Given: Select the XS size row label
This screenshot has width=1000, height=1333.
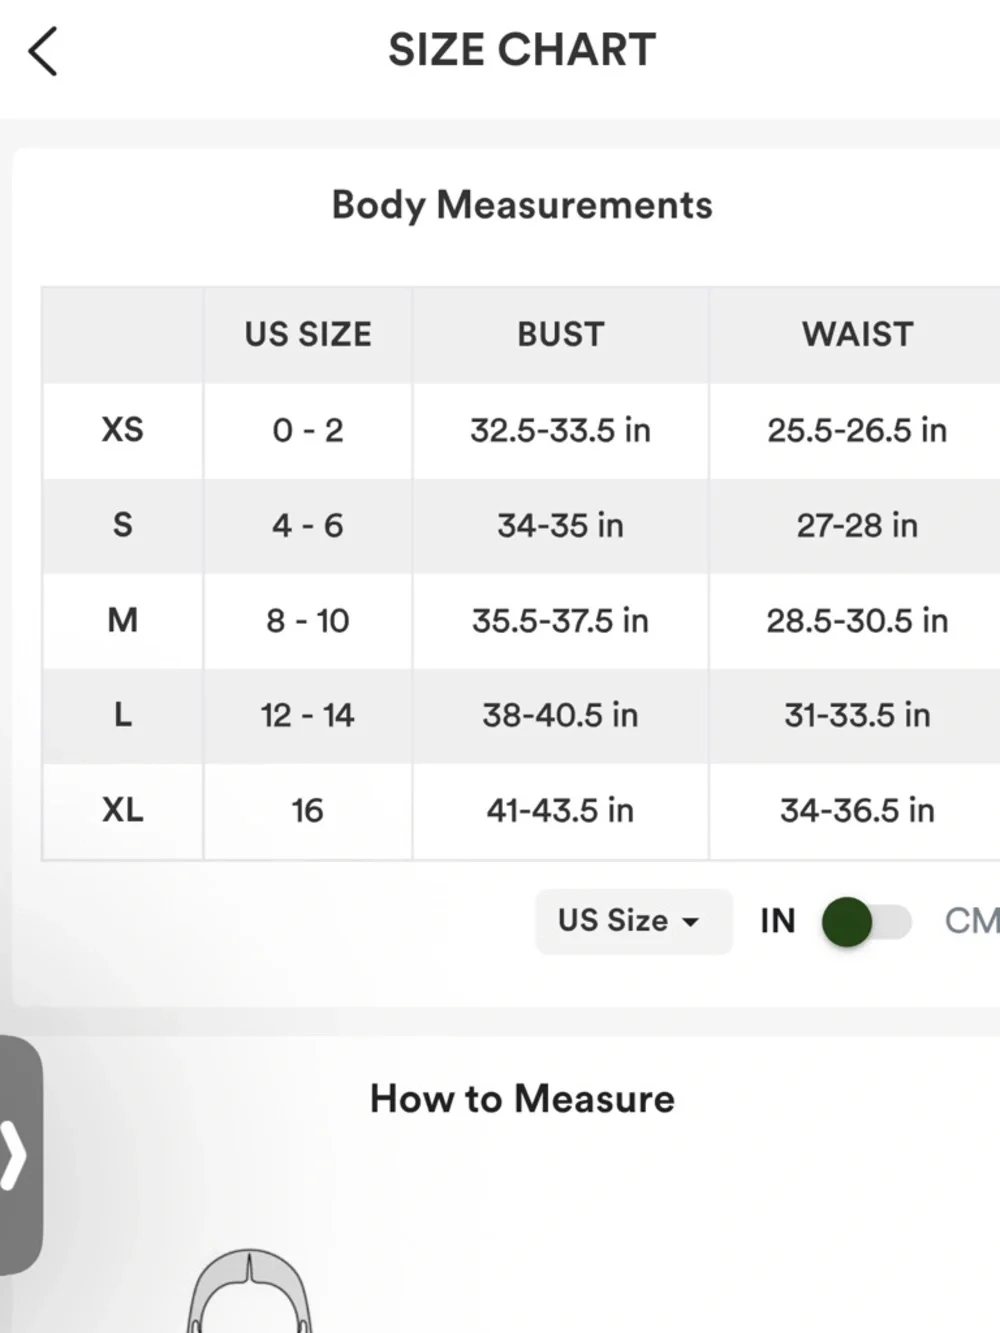Looking at the screenshot, I should 122,430.
